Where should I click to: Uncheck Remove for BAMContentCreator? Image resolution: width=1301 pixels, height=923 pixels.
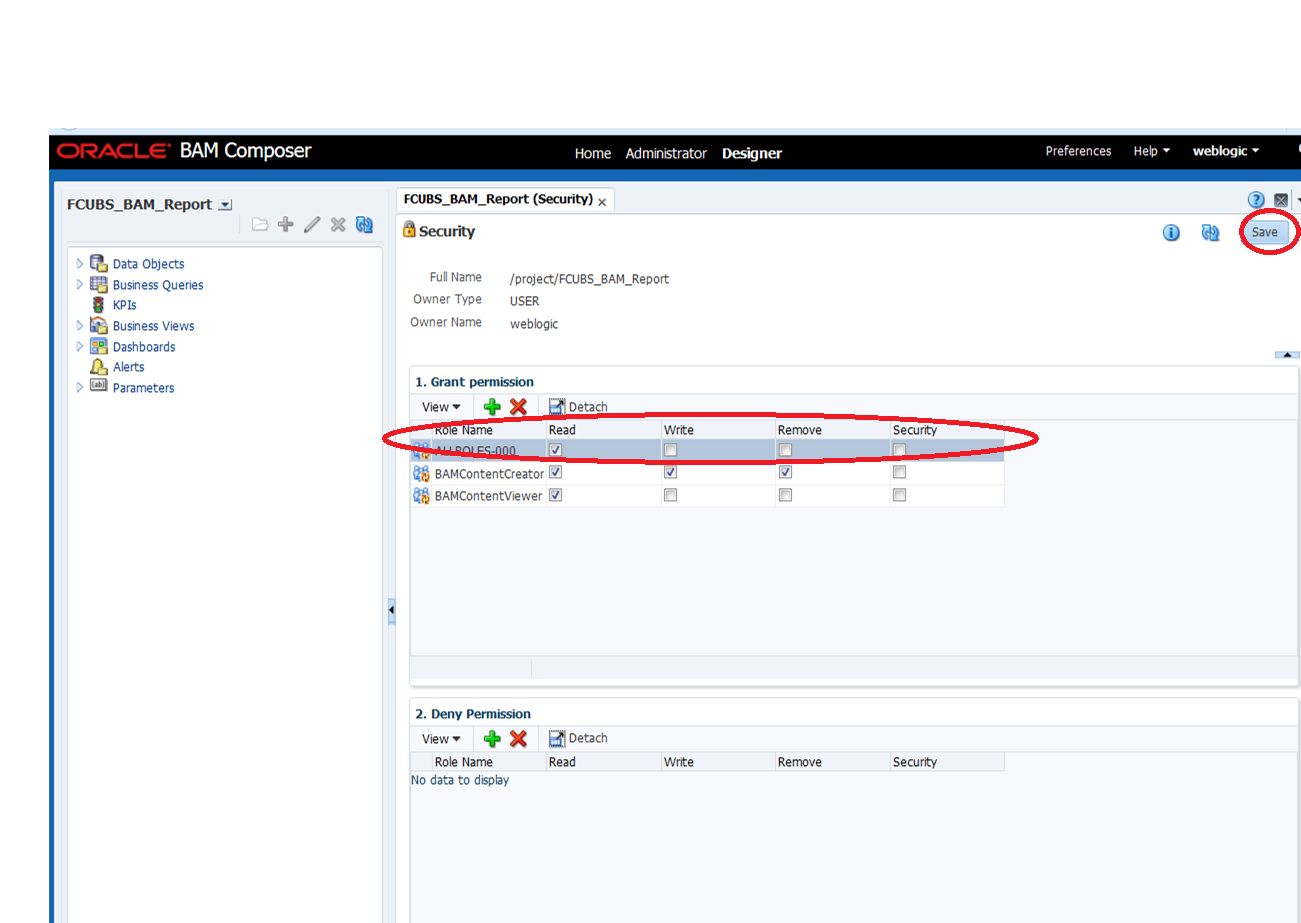[786, 472]
